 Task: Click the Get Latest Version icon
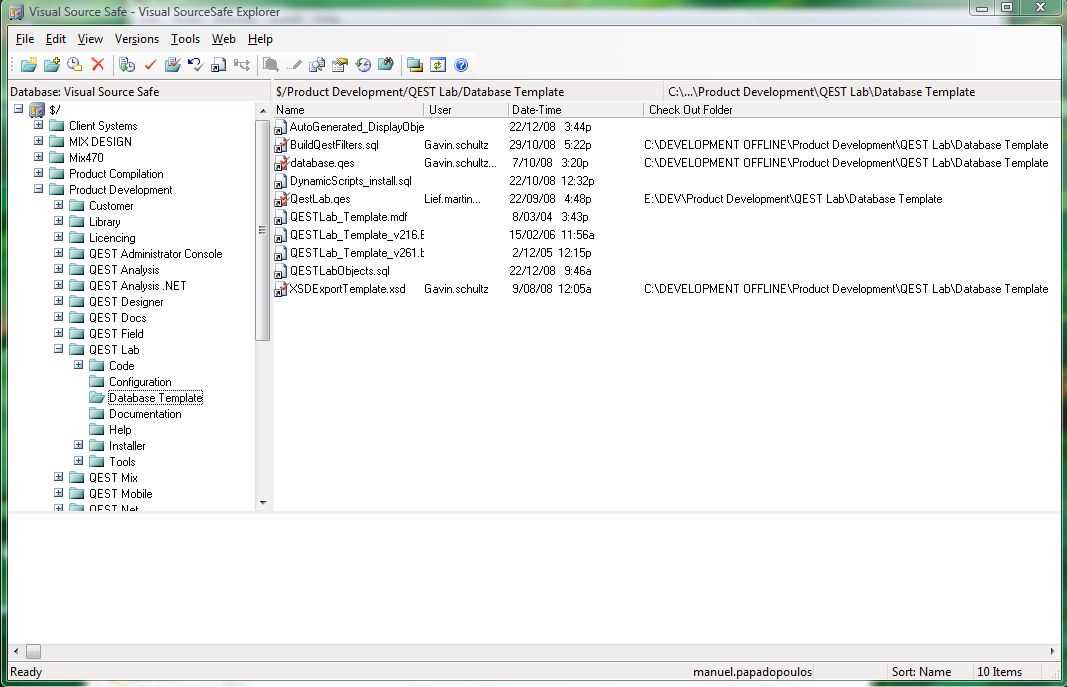(x=127, y=65)
